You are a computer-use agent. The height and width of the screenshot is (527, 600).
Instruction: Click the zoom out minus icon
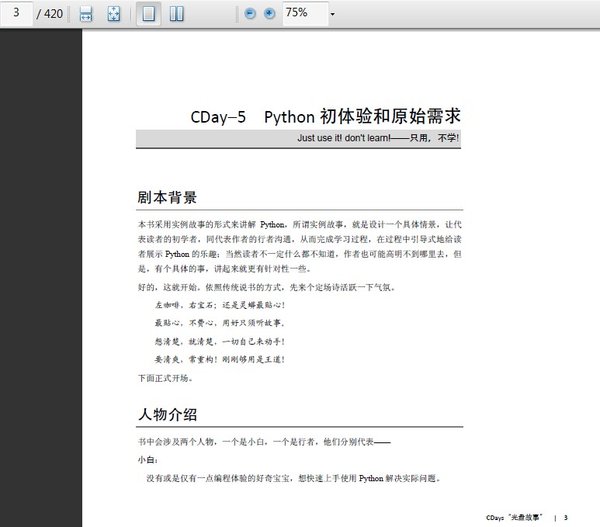(250, 14)
